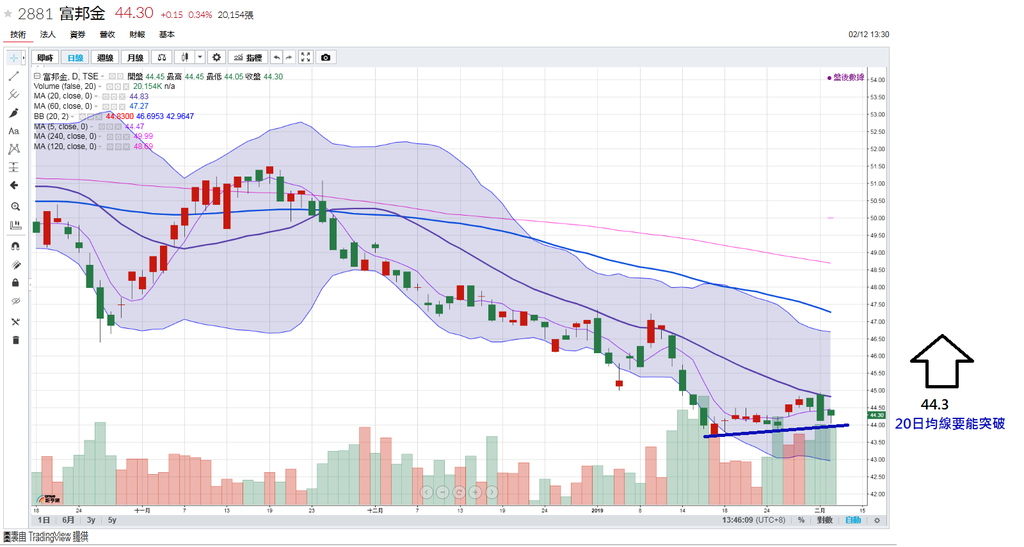This screenshot has width=1024, height=547.
Task: Select the crosshair cursor tool
Action: coord(13,57)
